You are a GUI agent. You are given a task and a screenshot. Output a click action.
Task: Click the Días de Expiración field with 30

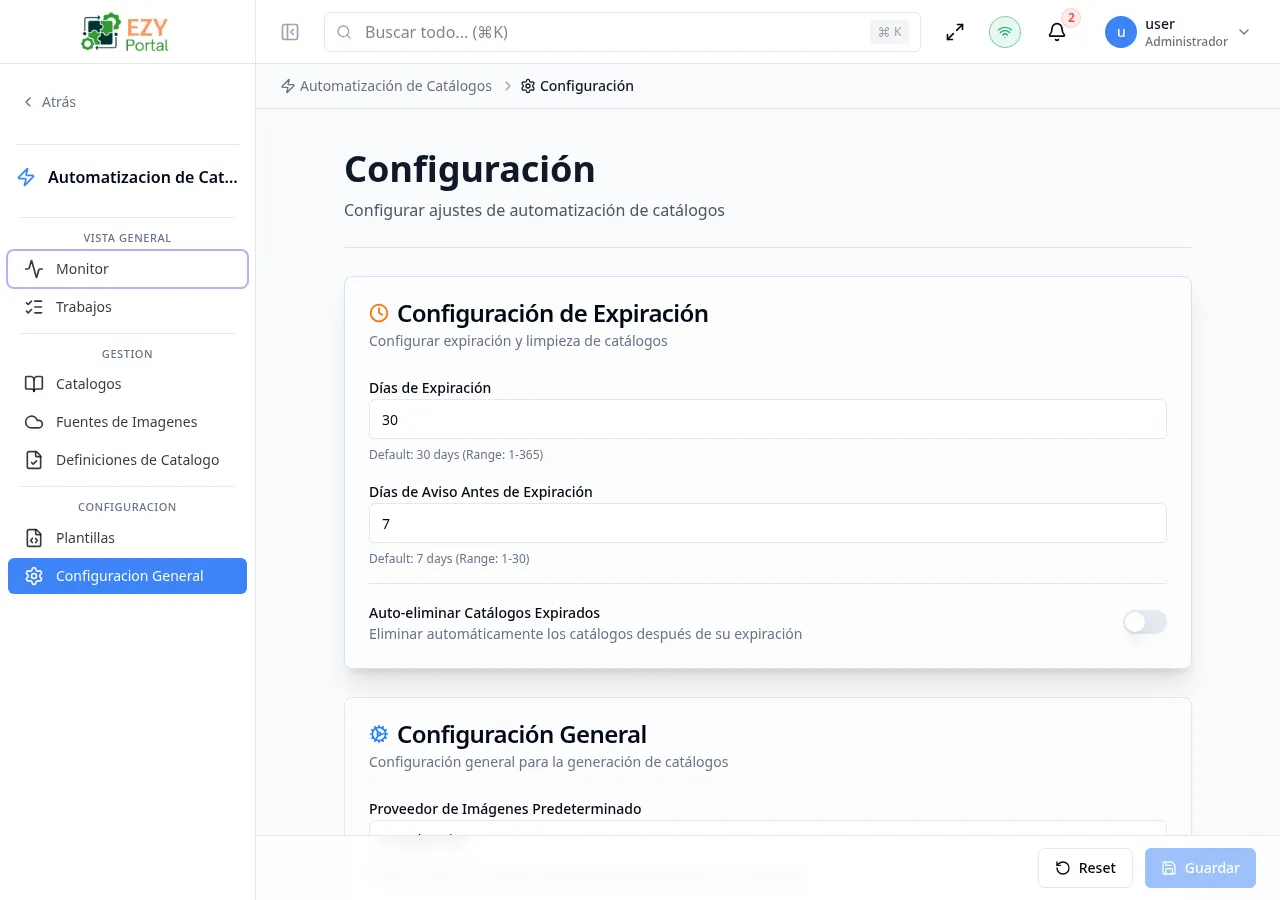pos(768,419)
